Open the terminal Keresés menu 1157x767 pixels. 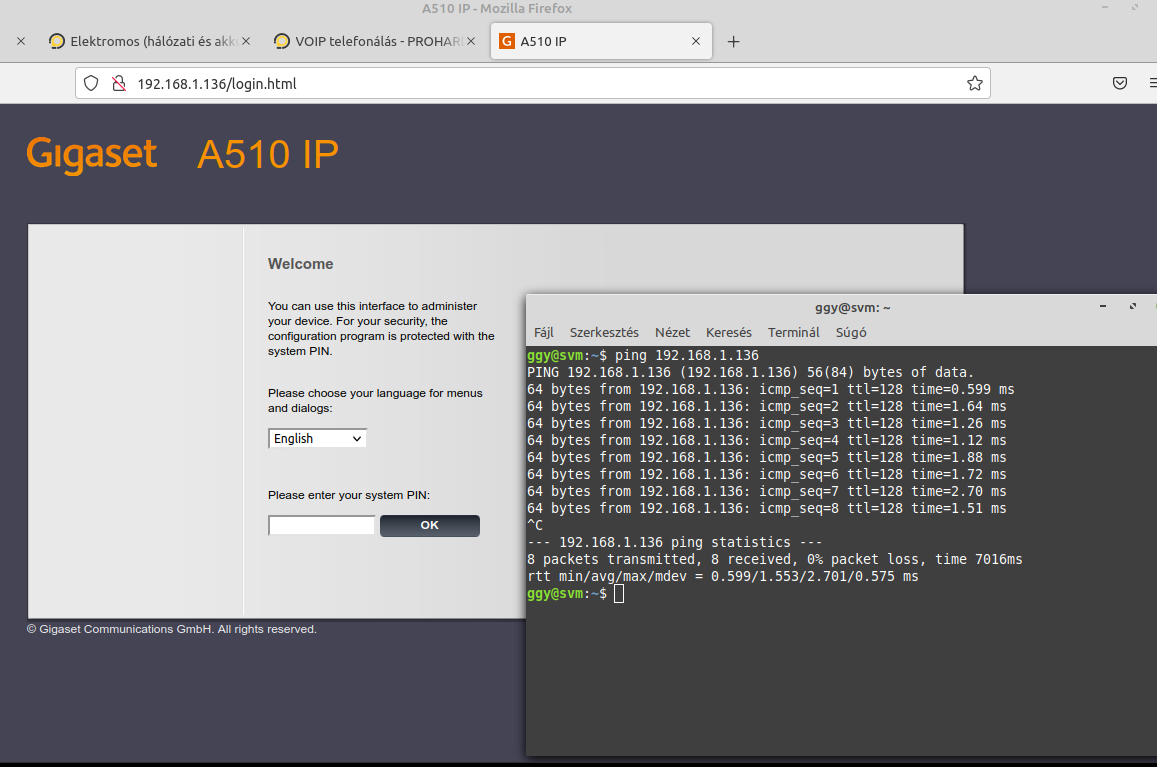728,332
